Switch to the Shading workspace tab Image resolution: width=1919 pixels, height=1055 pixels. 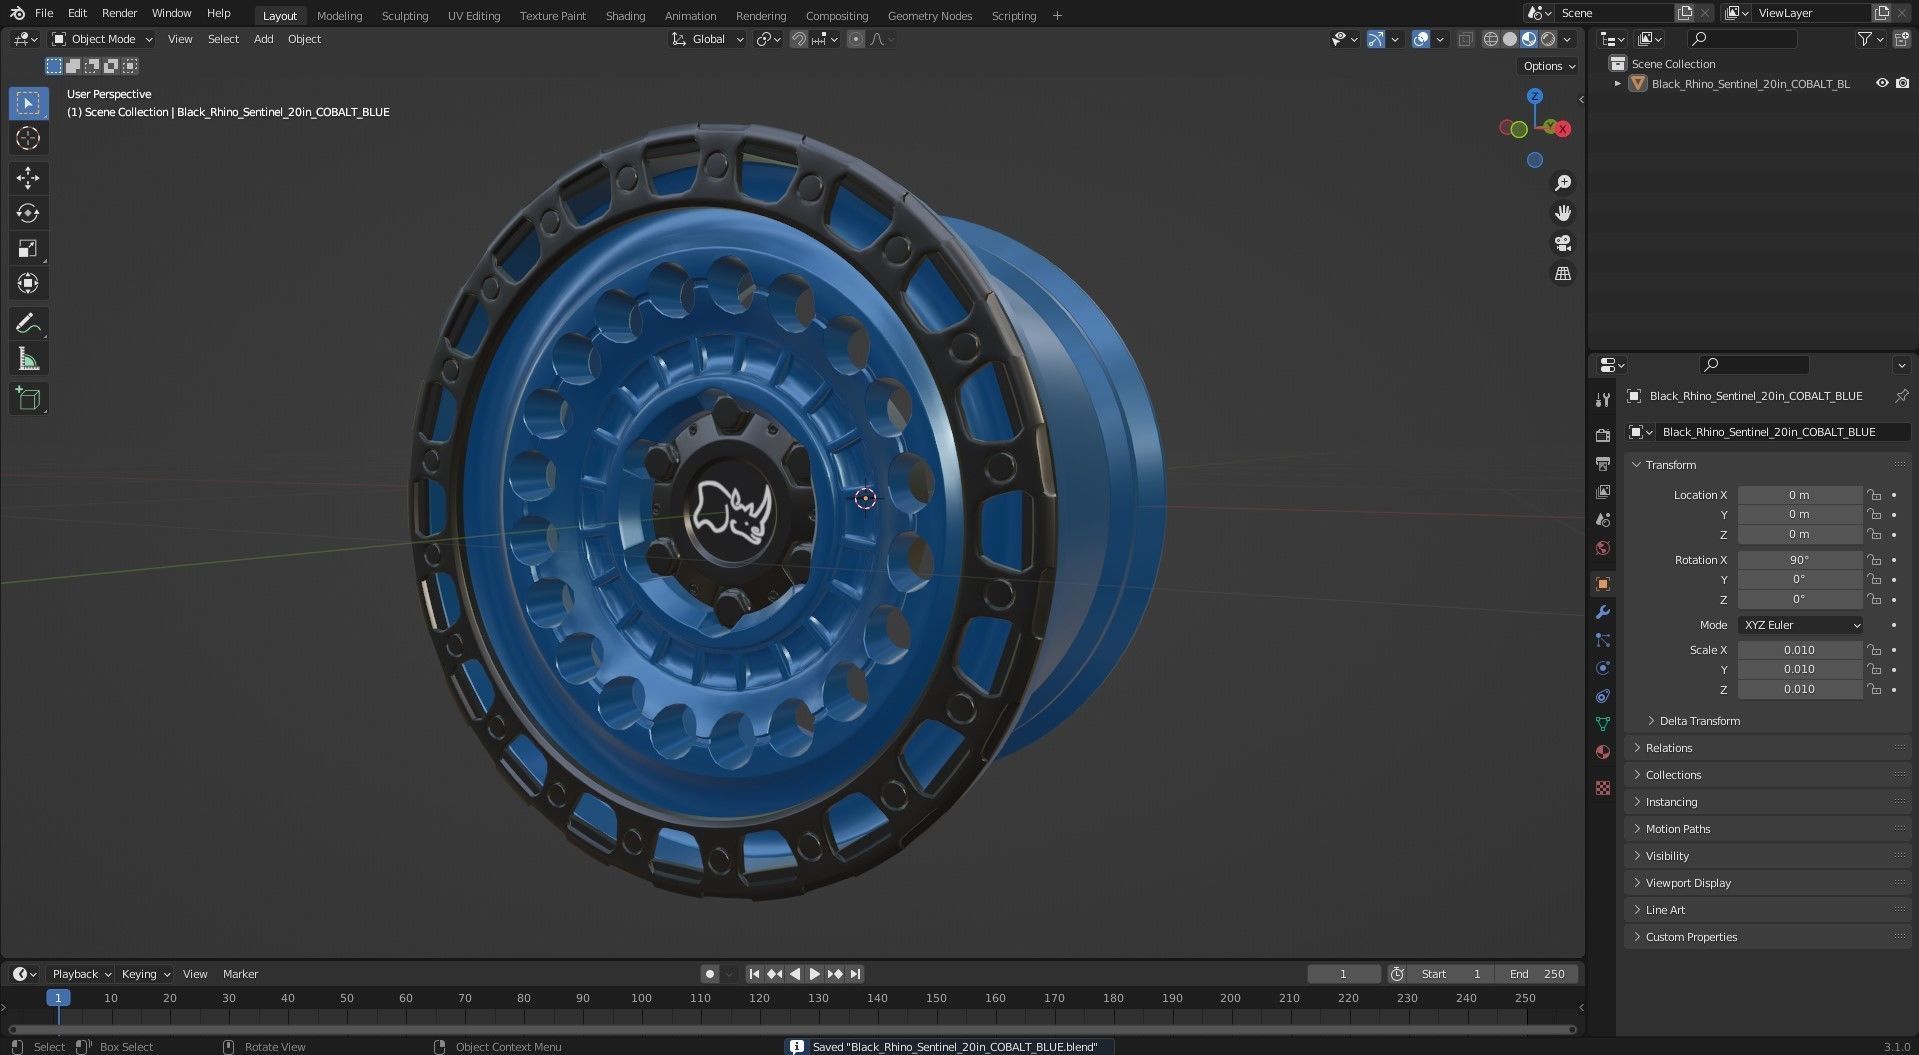pos(625,16)
